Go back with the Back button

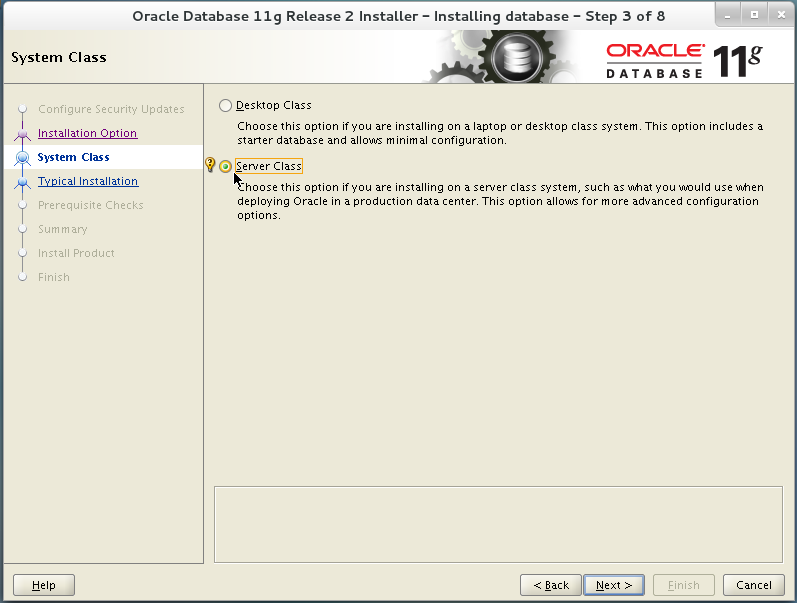click(551, 585)
